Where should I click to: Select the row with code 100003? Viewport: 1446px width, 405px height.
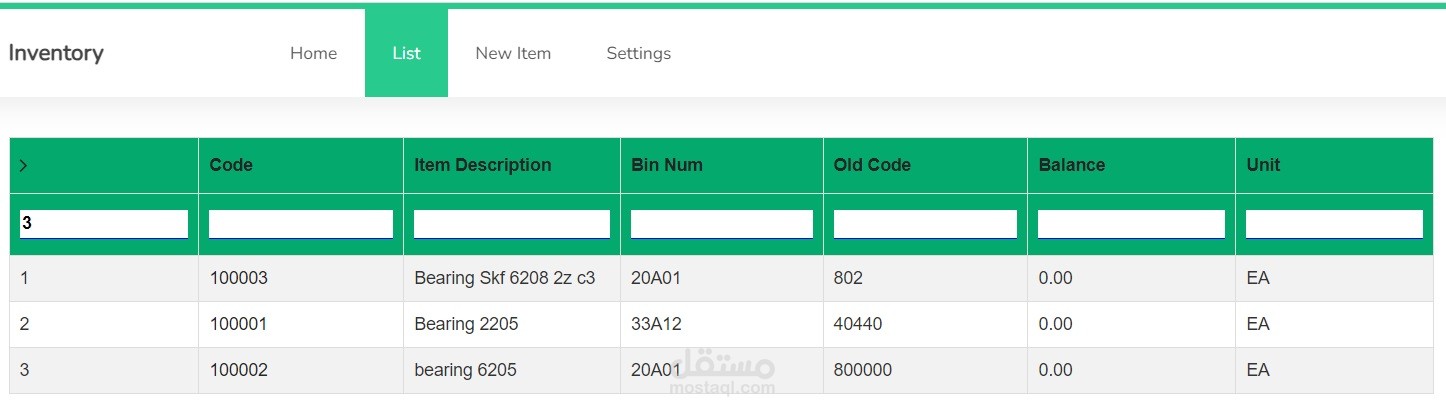[x=239, y=278]
